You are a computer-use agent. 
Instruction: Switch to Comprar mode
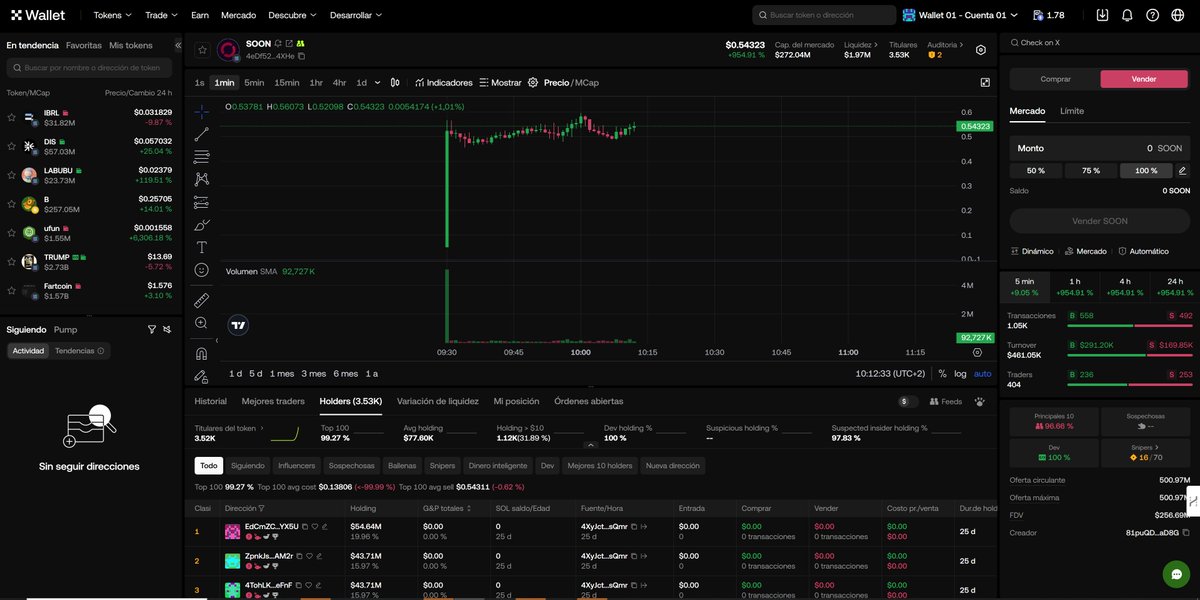tap(1055, 79)
